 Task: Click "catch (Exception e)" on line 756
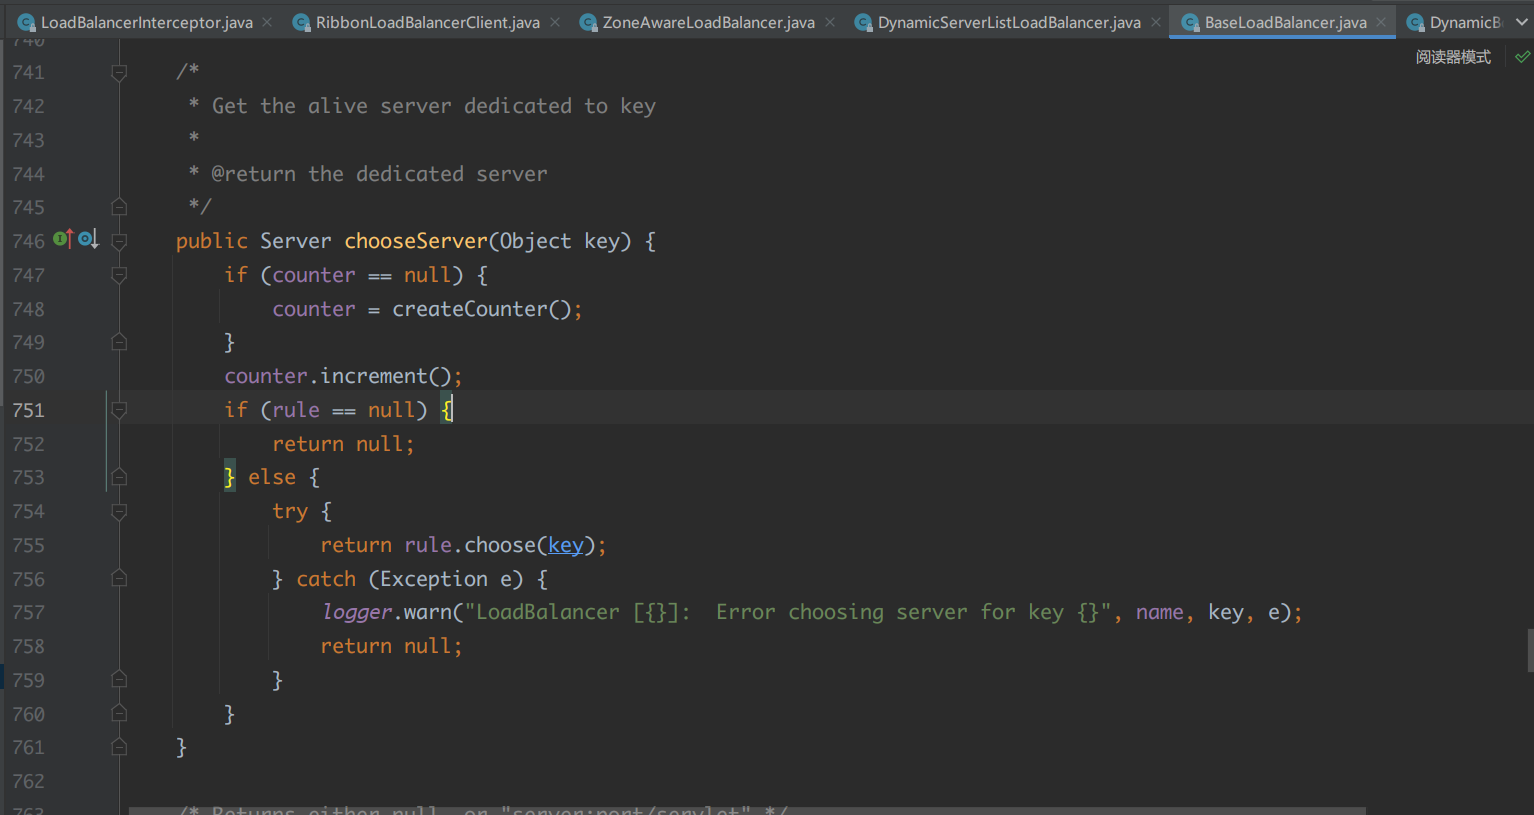tap(410, 579)
